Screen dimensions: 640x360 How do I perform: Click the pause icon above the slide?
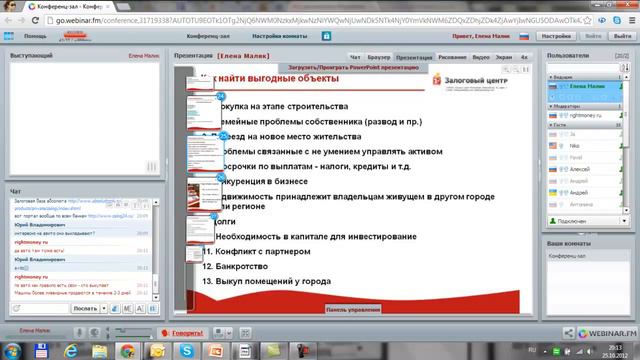coord(526,70)
